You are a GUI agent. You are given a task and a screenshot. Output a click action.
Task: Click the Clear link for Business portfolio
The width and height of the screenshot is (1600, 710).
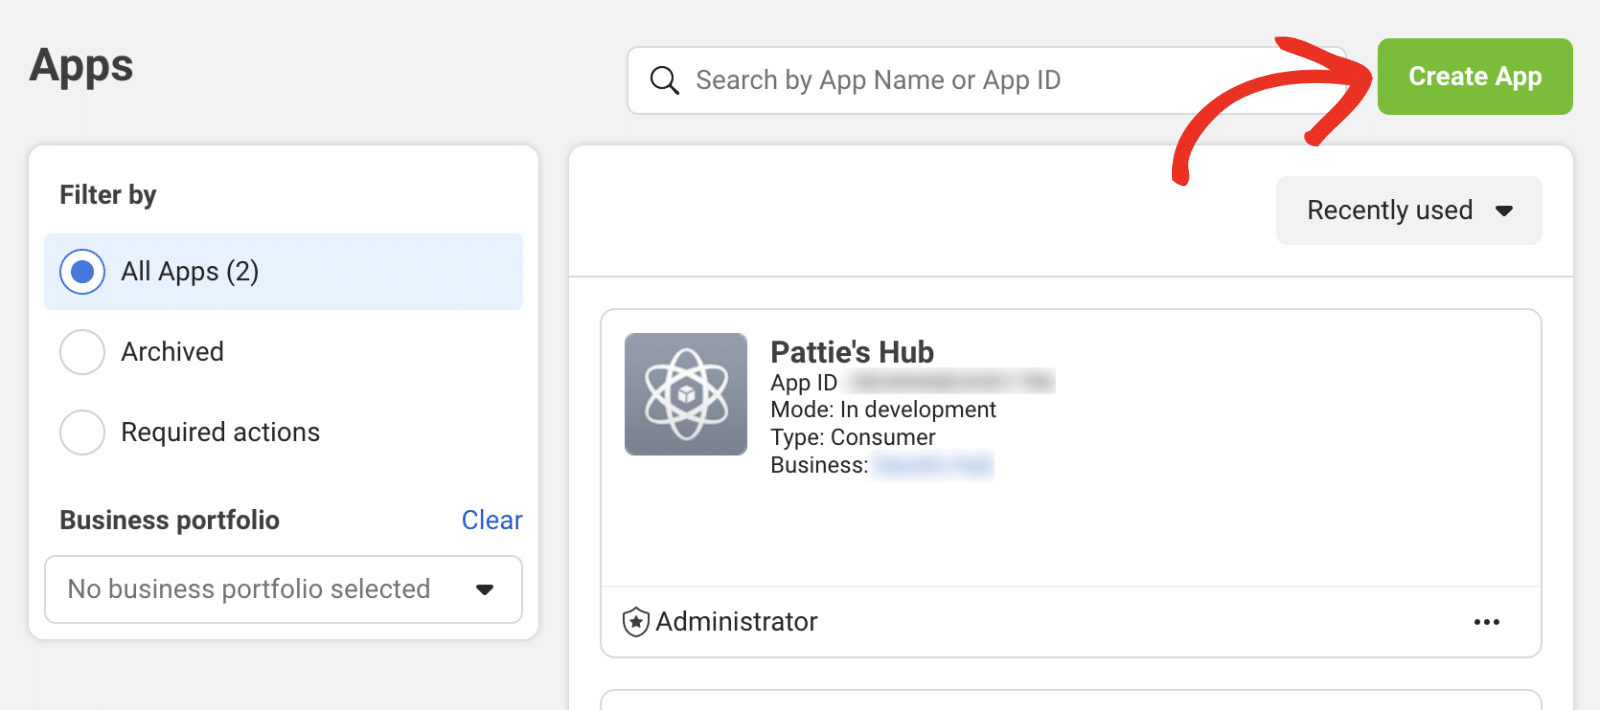click(x=492, y=520)
